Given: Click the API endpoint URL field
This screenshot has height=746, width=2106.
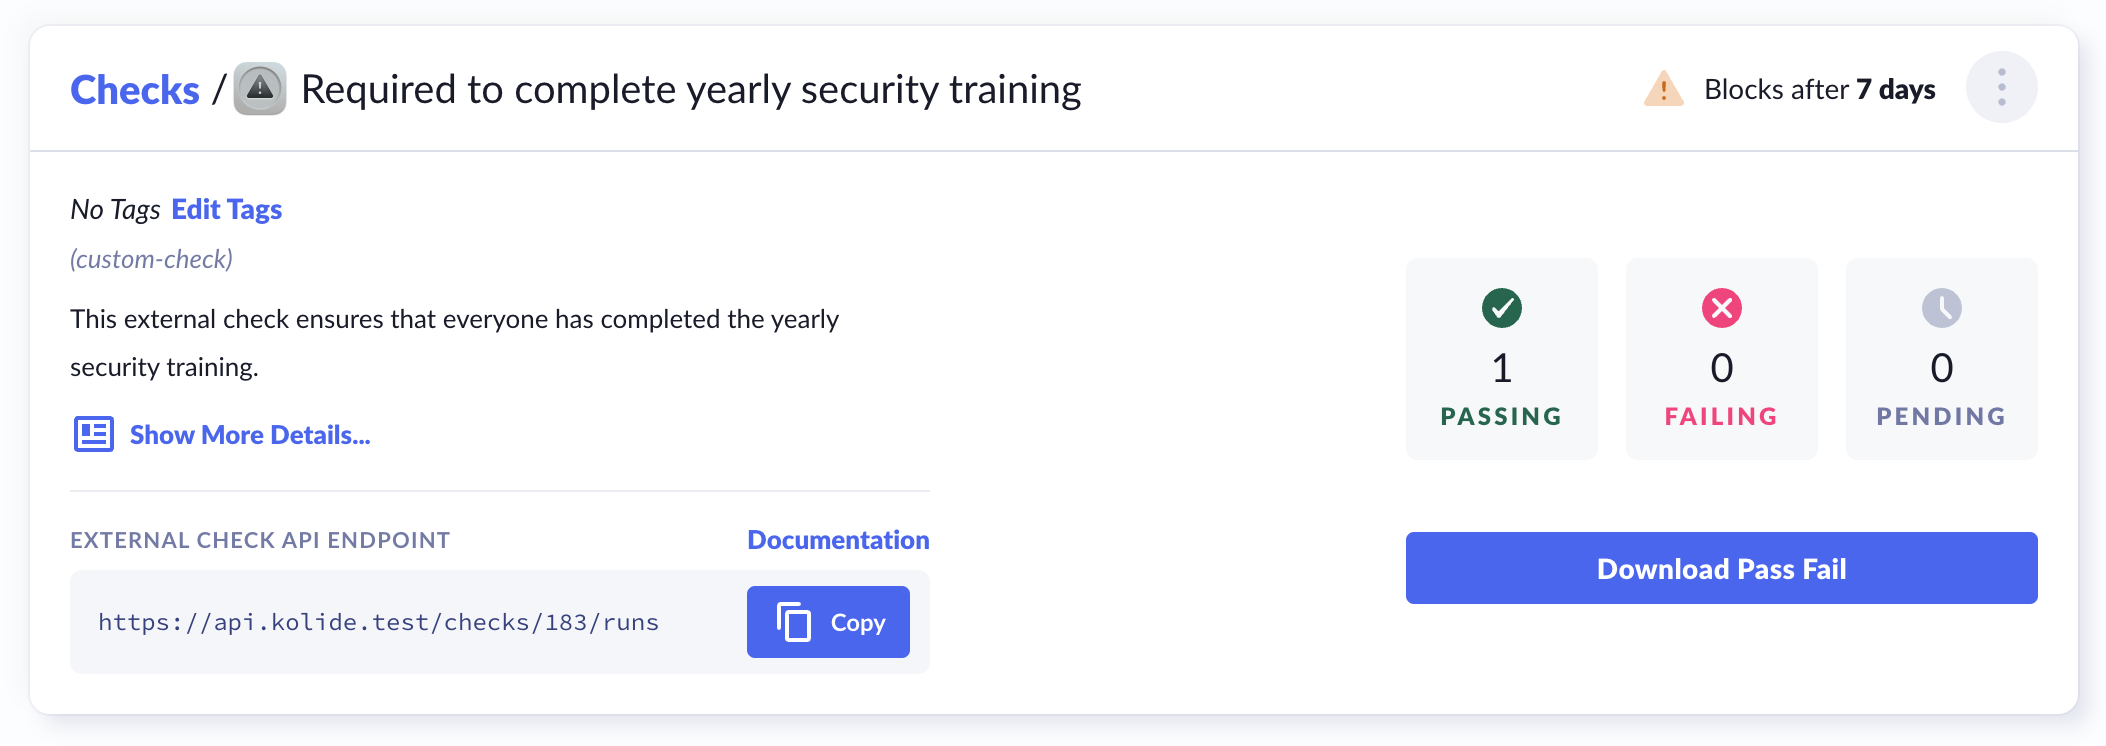Looking at the screenshot, I should (x=378, y=622).
